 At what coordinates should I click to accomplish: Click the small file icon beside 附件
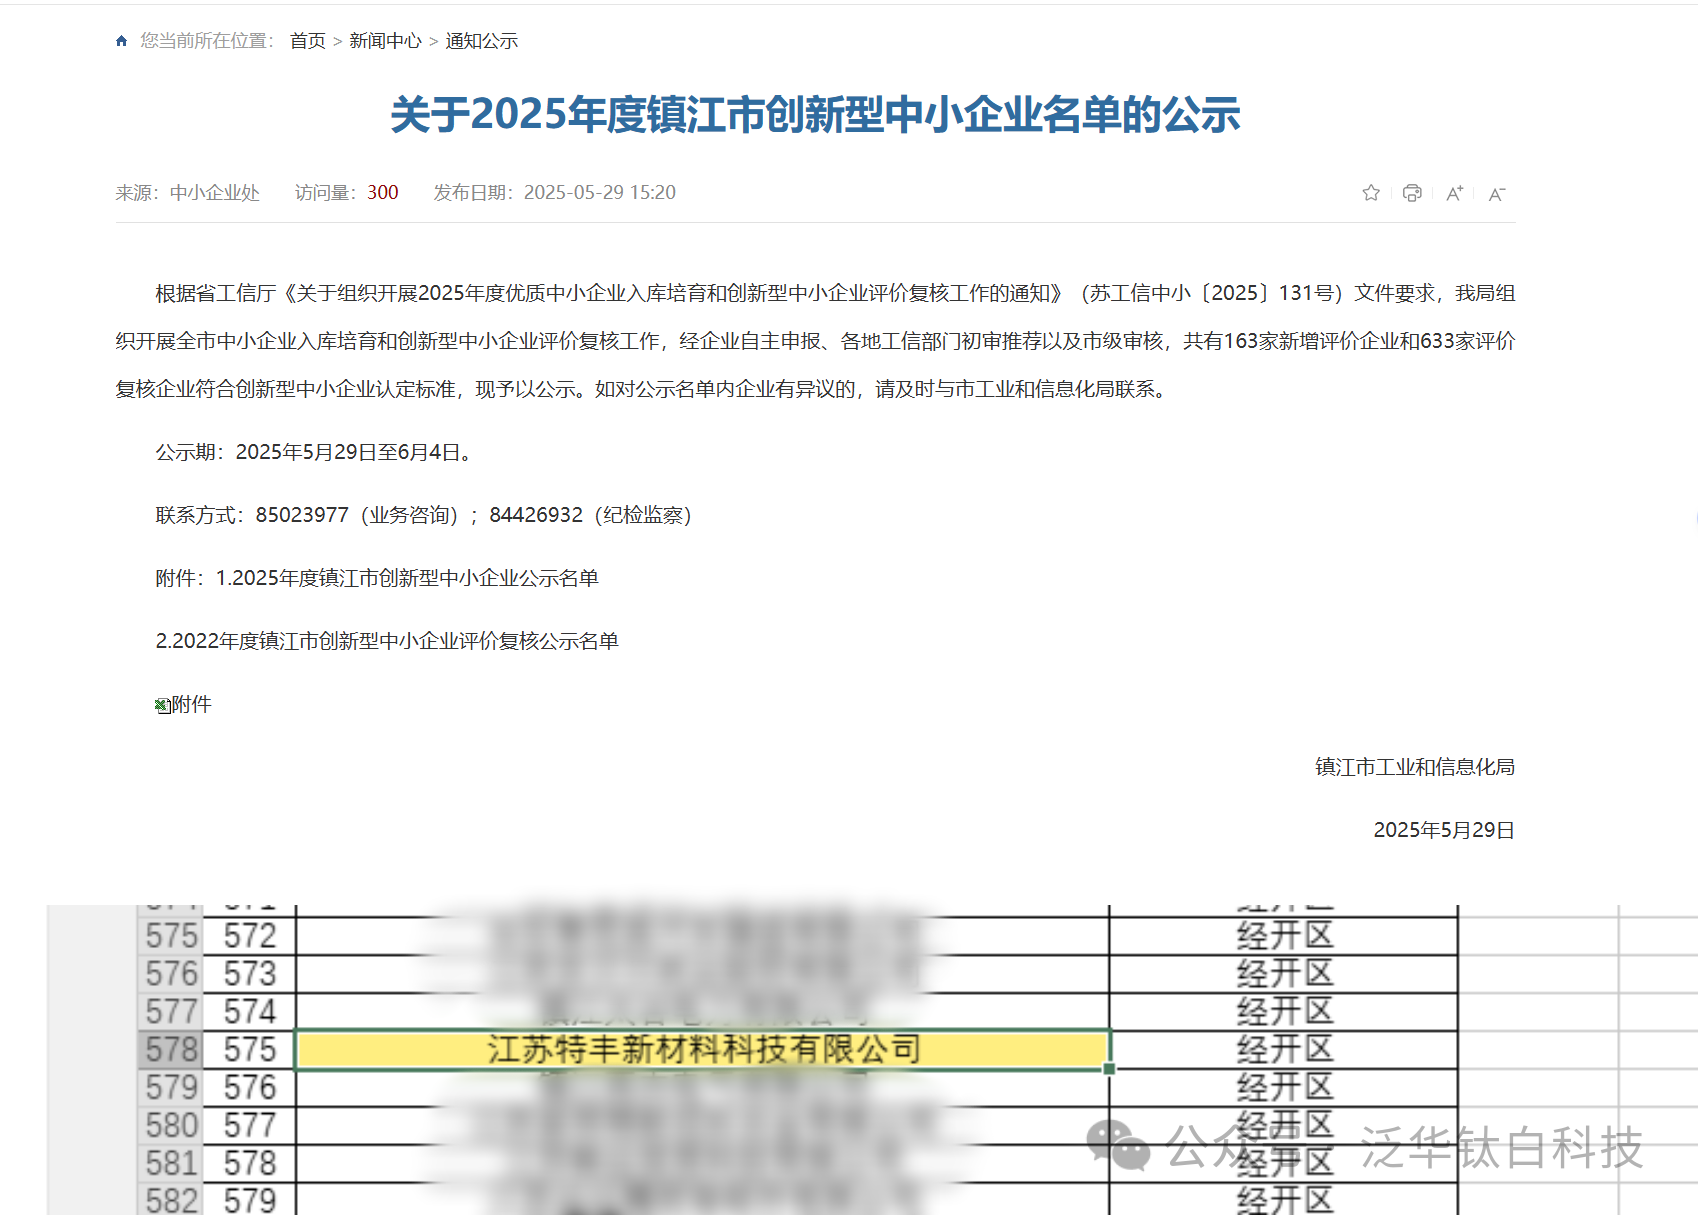tap(162, 706)
